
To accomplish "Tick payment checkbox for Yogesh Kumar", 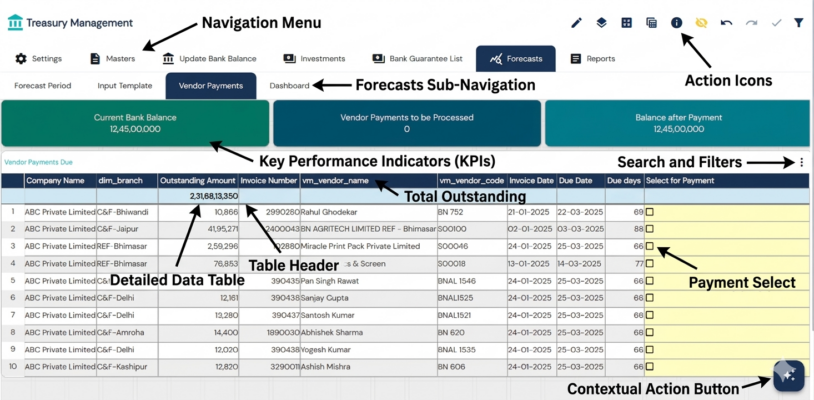I will tap(649, 350).
